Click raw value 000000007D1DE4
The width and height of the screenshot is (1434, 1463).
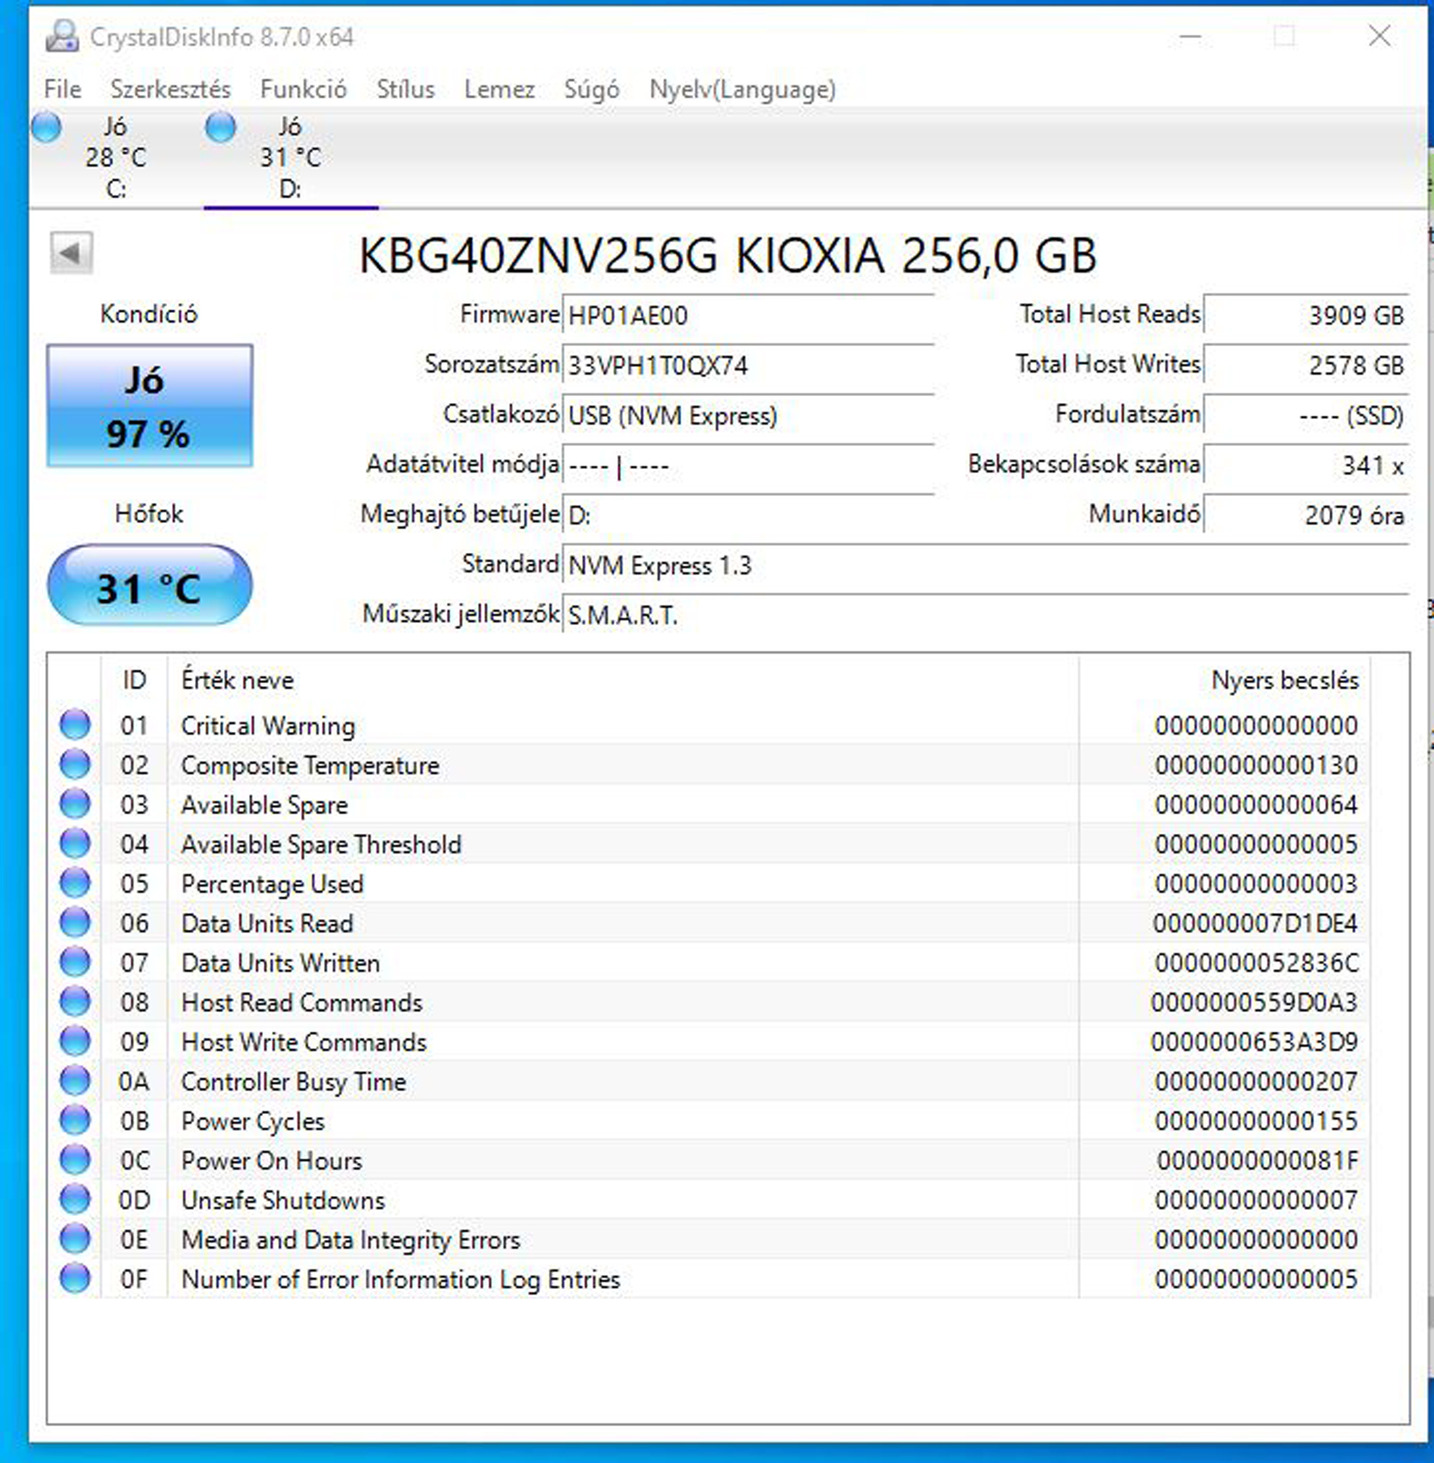click(x=1255, y=923)
